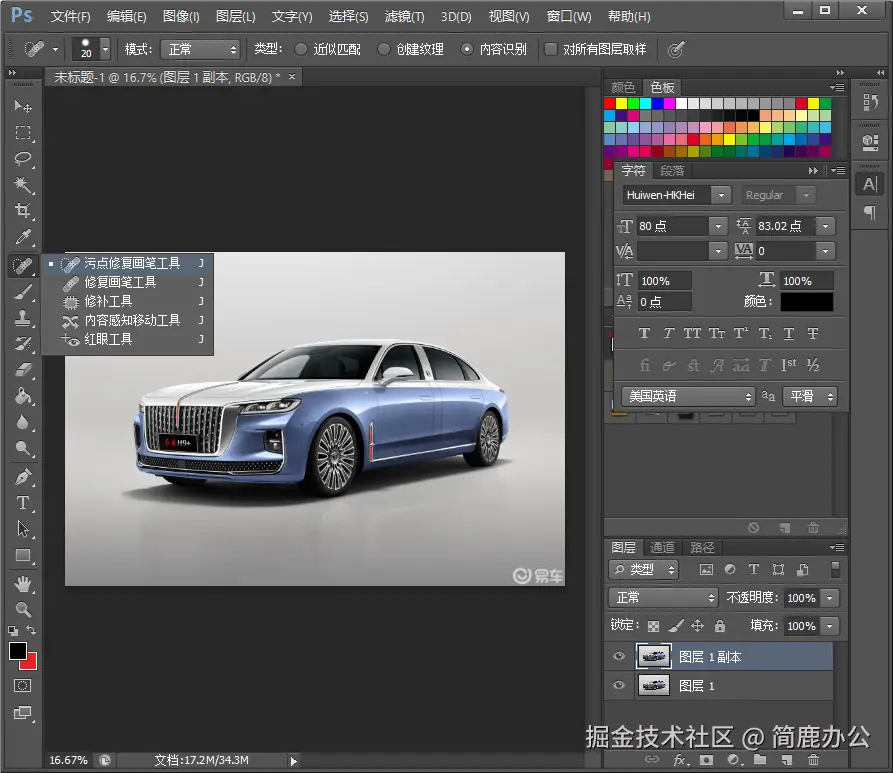Select the Lasso tool

(22, 159)
